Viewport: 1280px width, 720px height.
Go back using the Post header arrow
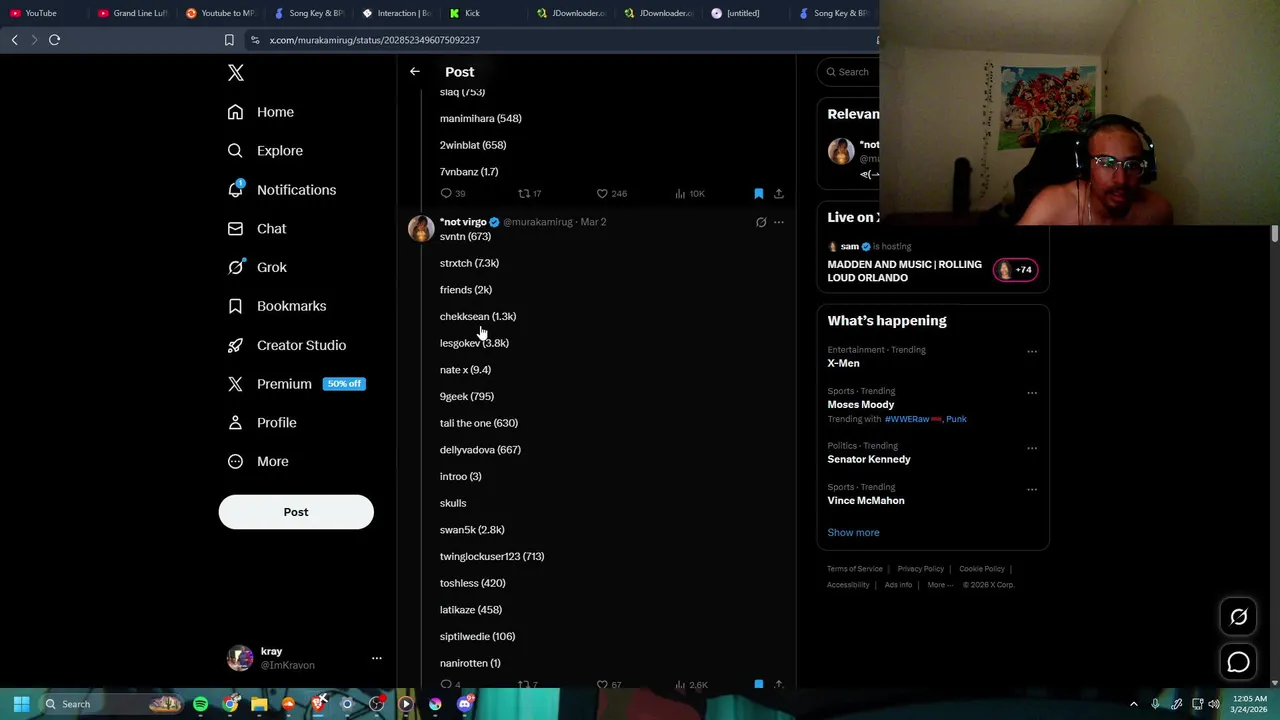tap(415, 72)
